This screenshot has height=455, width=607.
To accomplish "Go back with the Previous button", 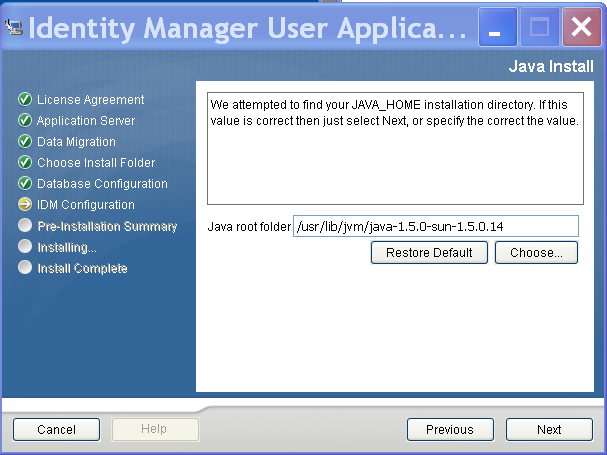I will tap(450, 429).
